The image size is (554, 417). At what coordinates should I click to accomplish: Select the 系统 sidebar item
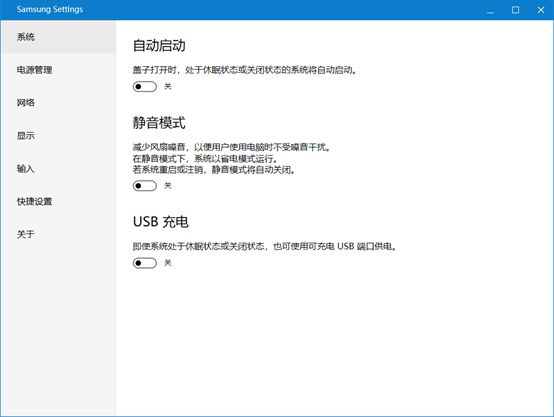[58, 37]
